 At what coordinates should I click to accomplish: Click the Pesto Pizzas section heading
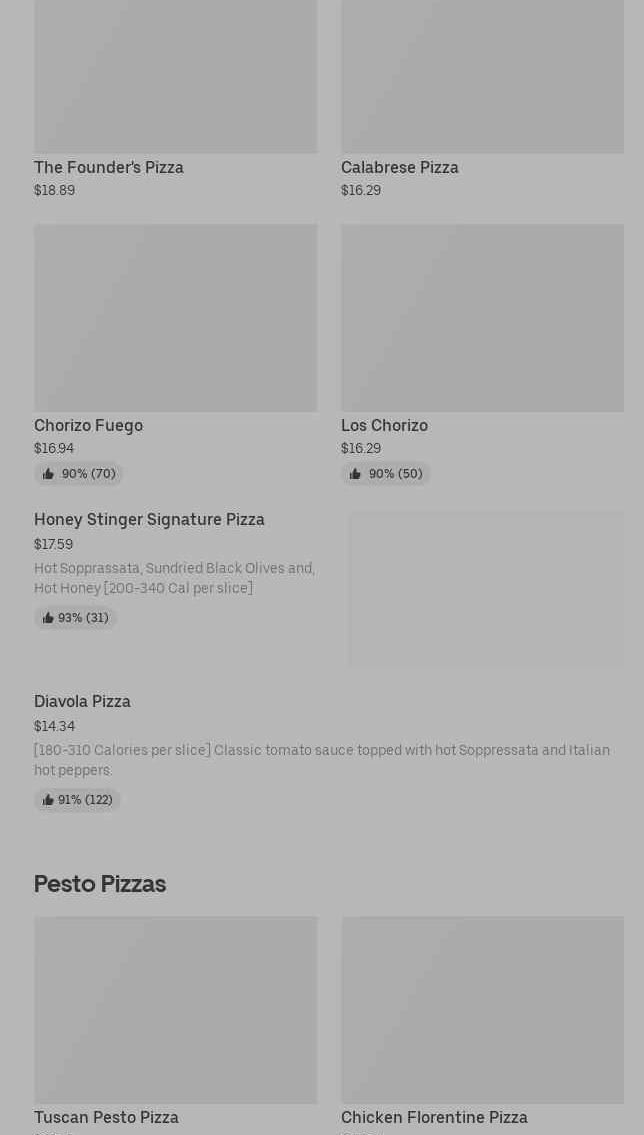pyautogui.click(x=100, y=884)
